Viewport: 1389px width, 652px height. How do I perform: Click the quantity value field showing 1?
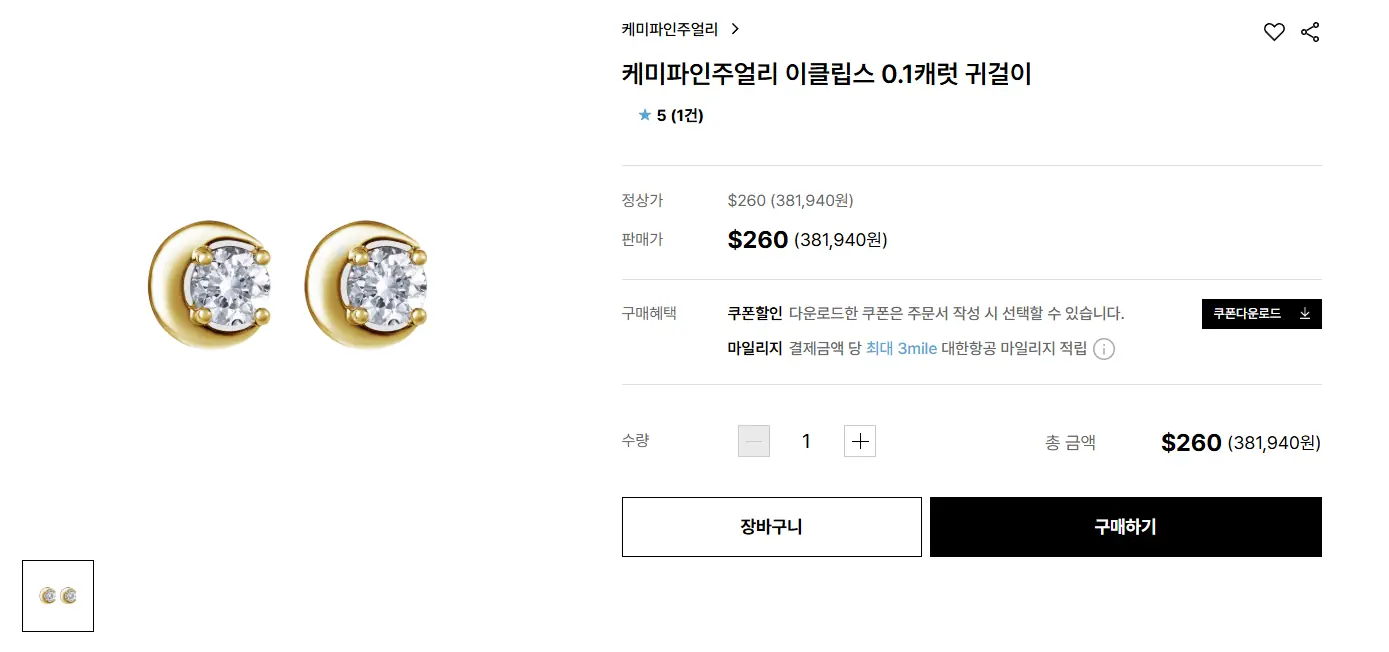(x=806, y=441)
